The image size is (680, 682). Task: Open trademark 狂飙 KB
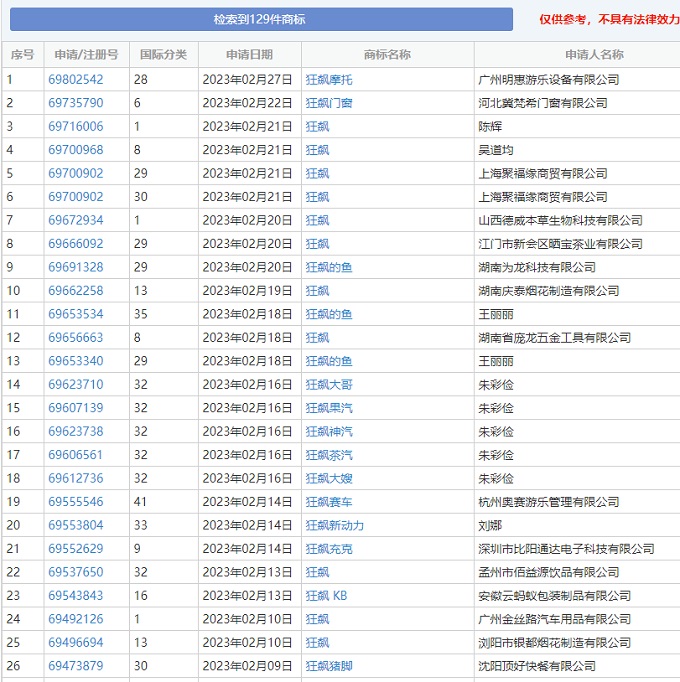tap(326, 596)
